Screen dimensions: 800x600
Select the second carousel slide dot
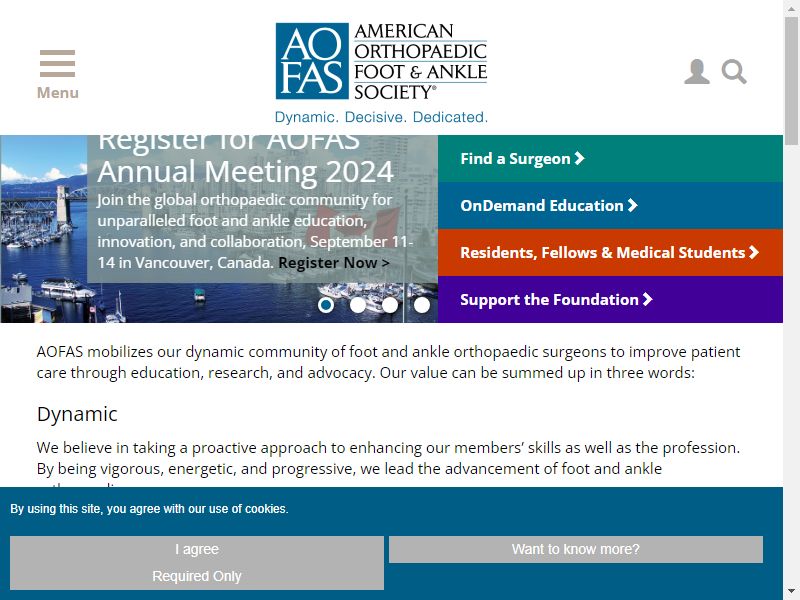[358, 305]
